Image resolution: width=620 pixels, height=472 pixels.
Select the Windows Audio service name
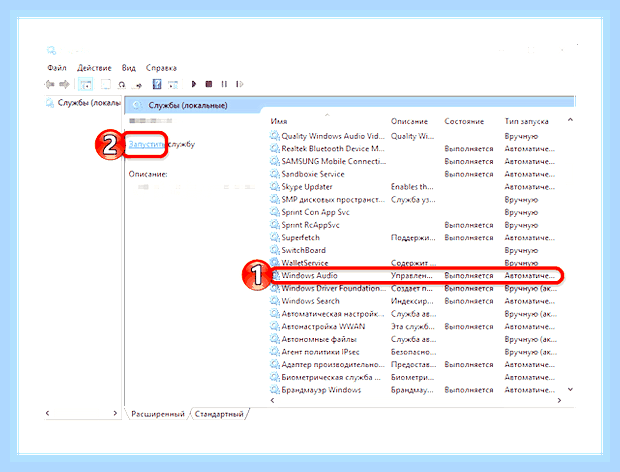coord(309,275)
